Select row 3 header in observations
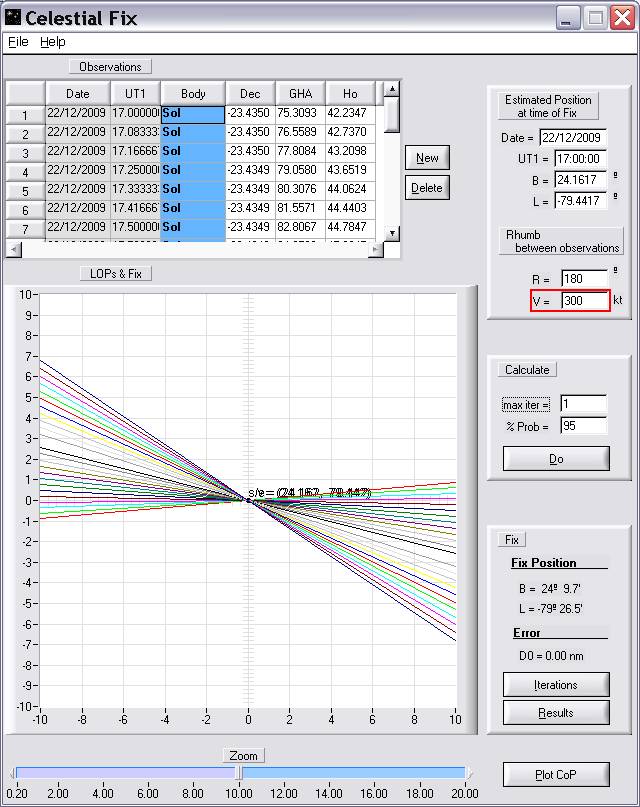Image resolution: width=640 pixels, height=807 pixels. 25,153
